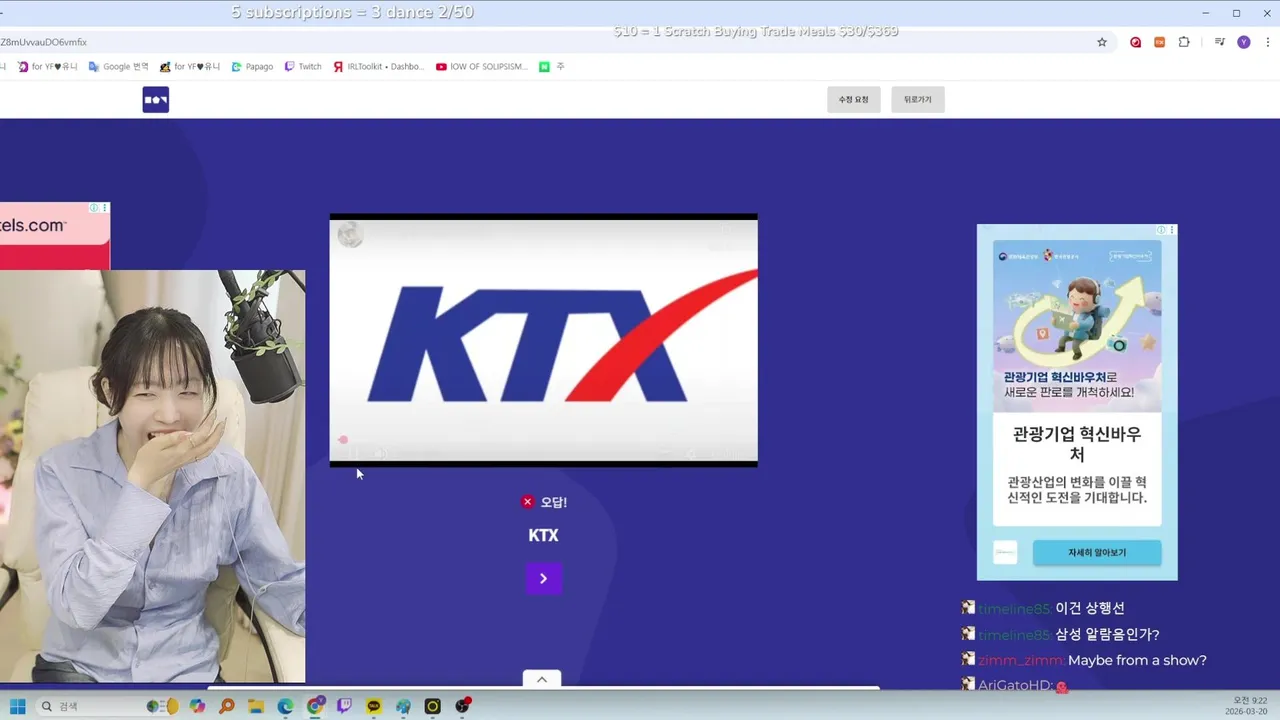
Task: Open the red circular browser extension
Action: coord(1135,42)
